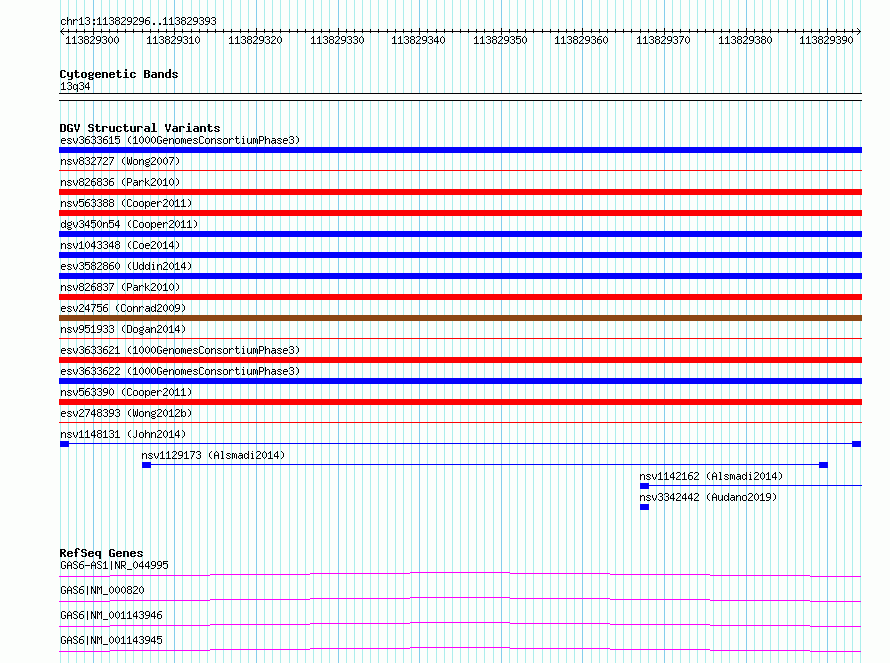Click magenta line under GAS6|NM_001143946
The height and width of the screenshot is (663, 890).
[x=460, y=624]
